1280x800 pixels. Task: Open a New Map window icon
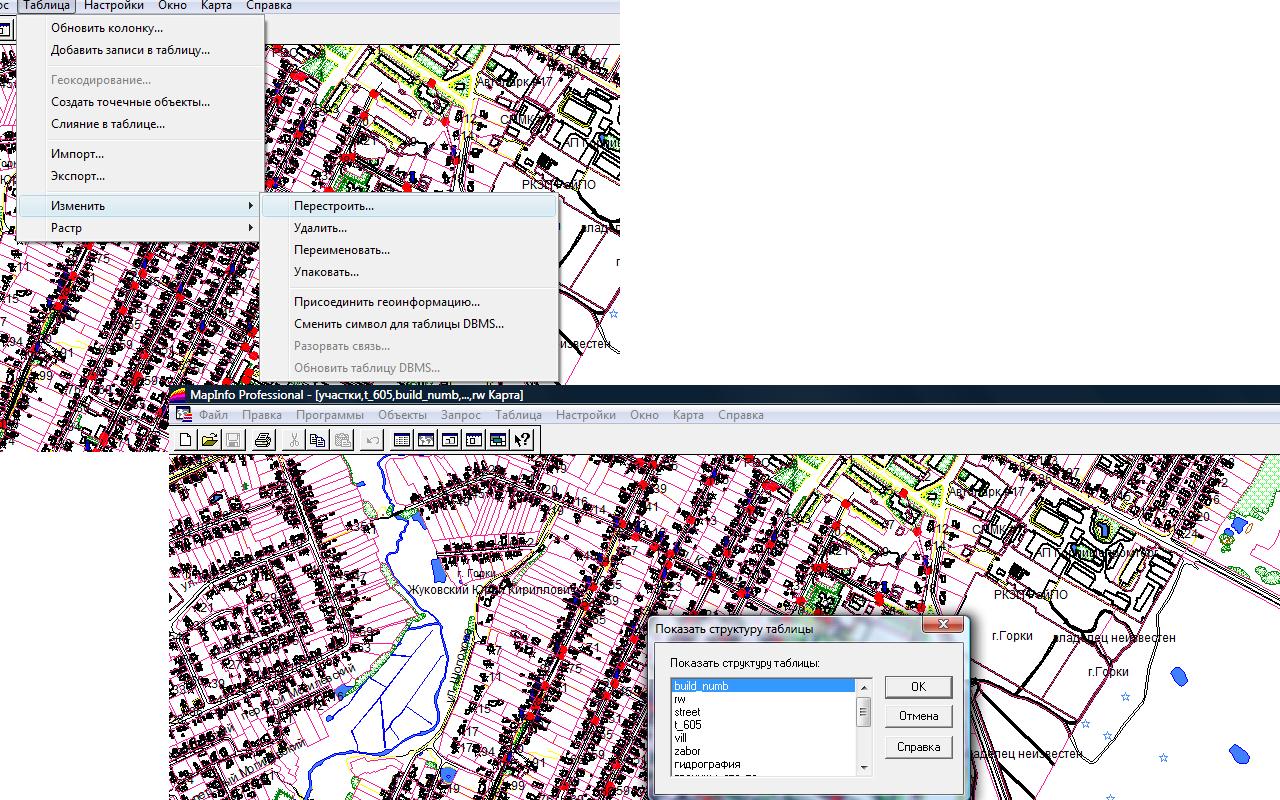pyautogui.click(x=426, y=440)
